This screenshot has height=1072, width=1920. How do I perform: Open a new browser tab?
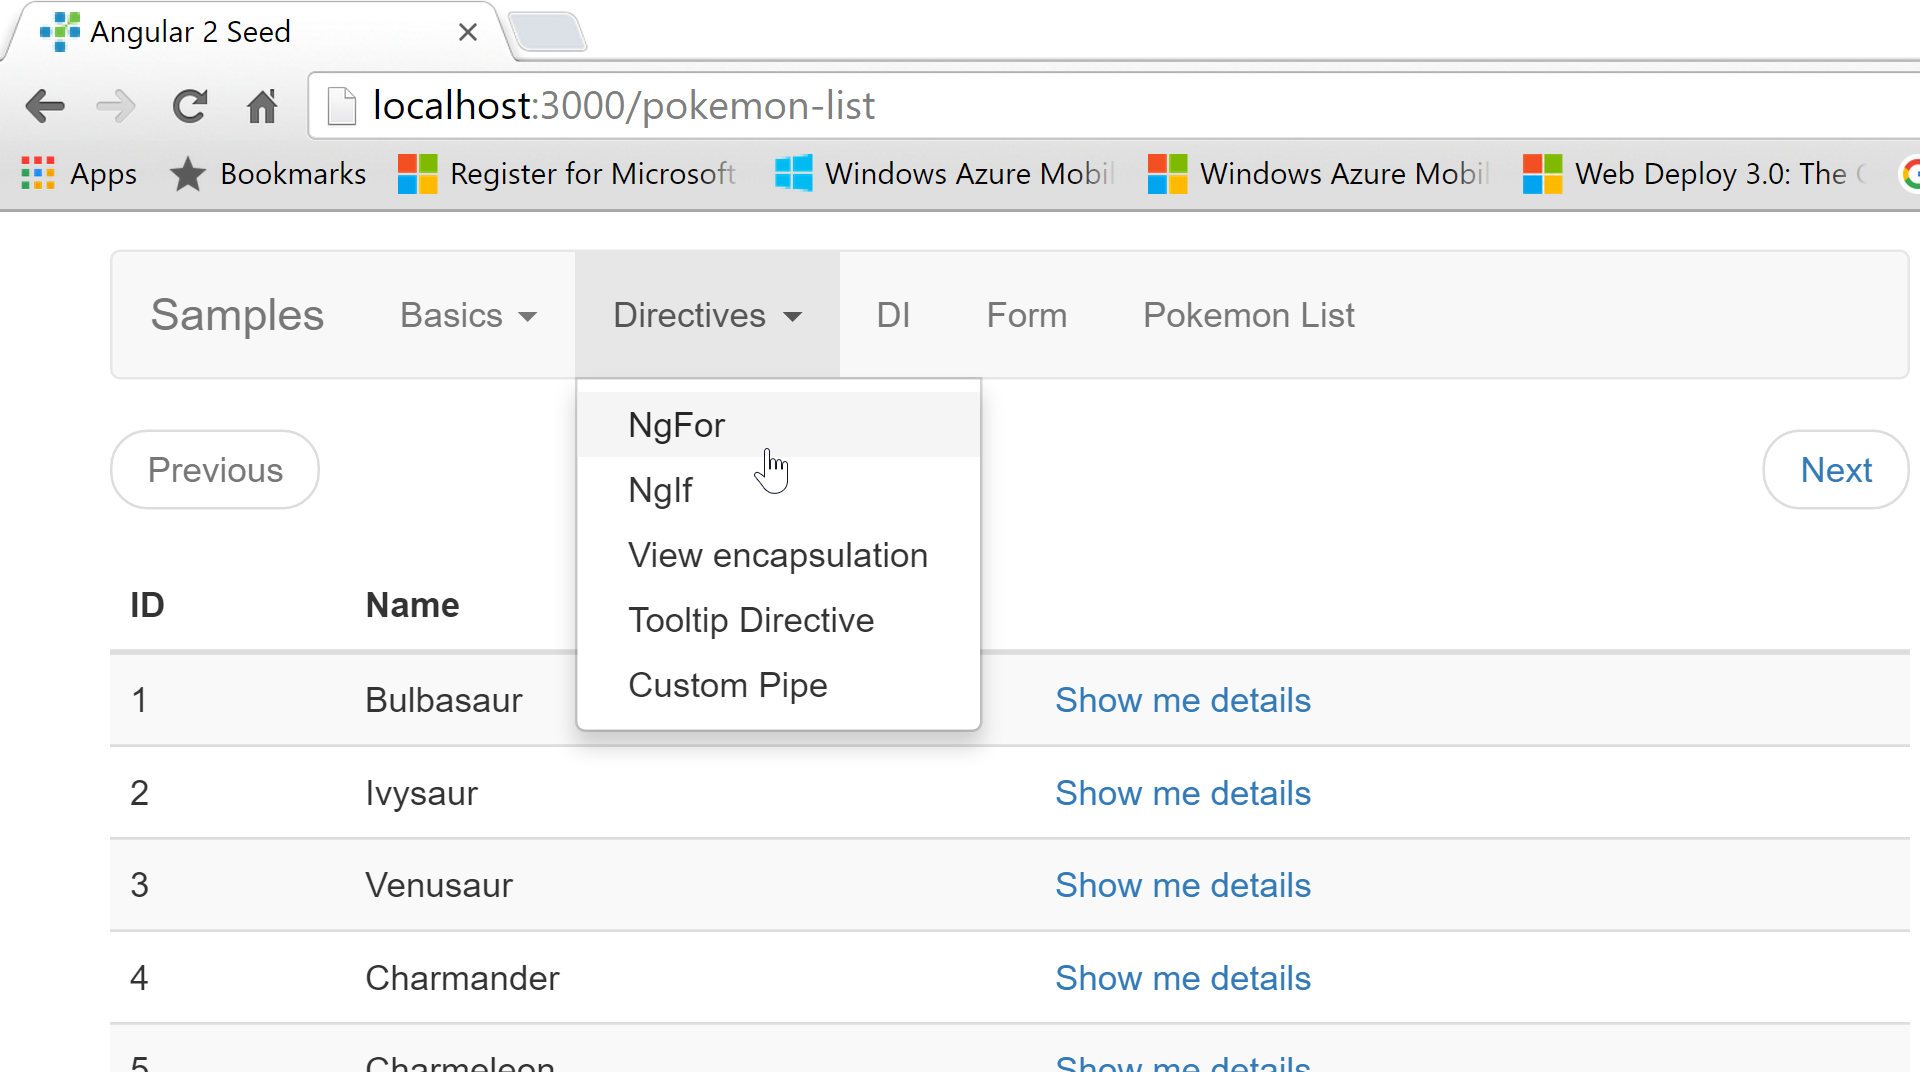547,32
